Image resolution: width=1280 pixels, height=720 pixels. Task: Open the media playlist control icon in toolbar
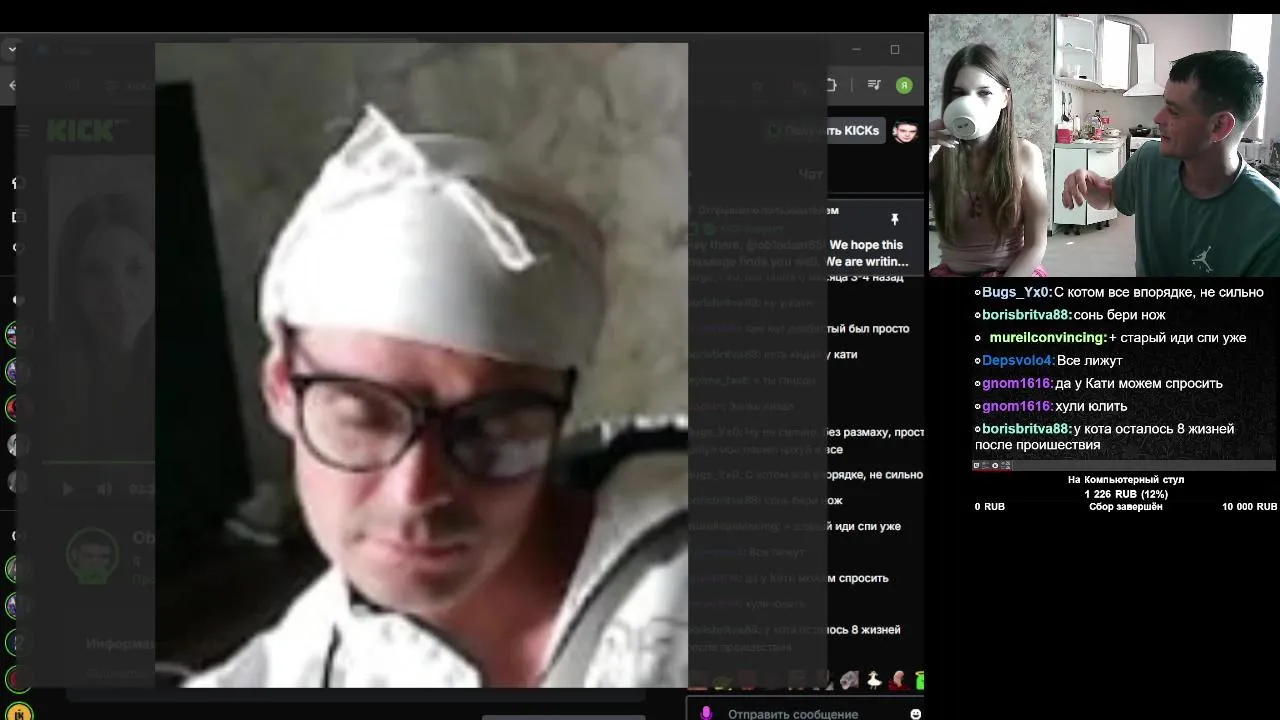[x=873, y=85]
